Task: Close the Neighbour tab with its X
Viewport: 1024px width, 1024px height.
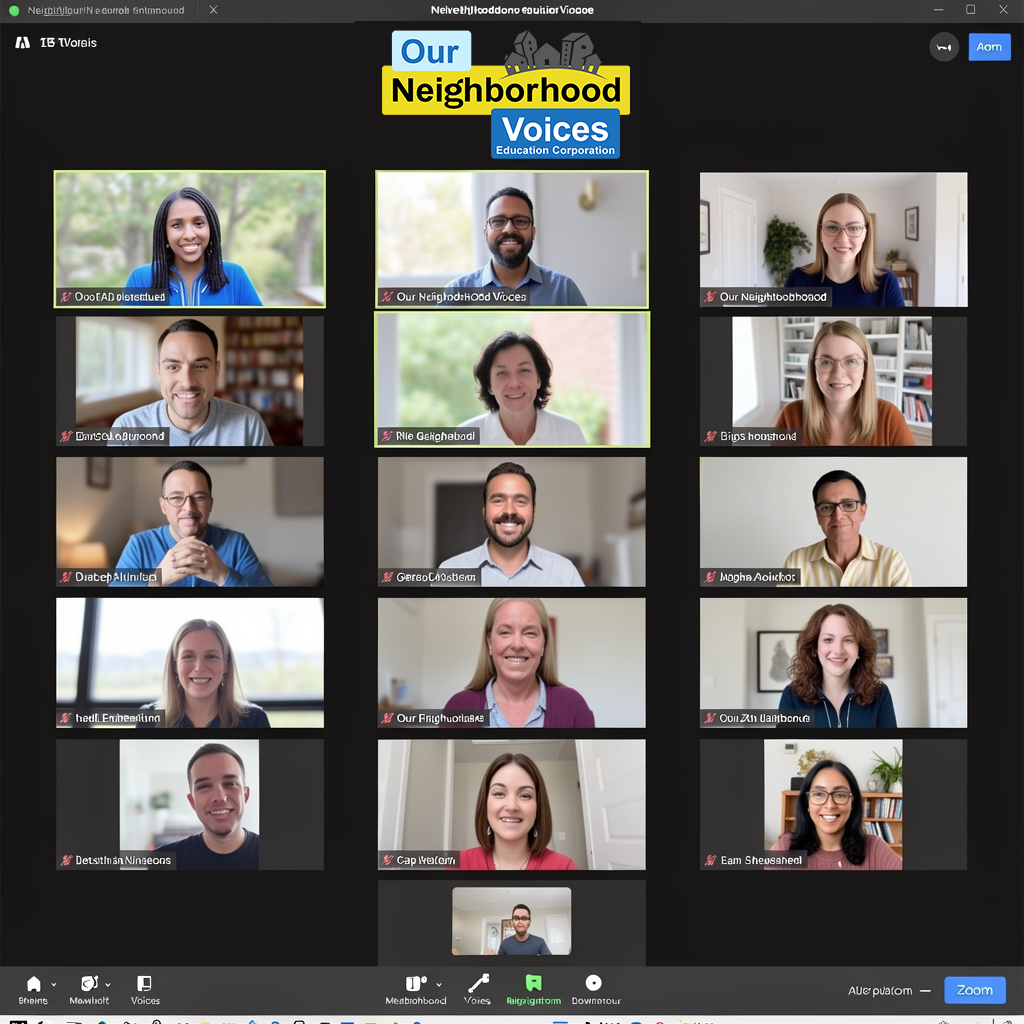Action: click(213, 10)
